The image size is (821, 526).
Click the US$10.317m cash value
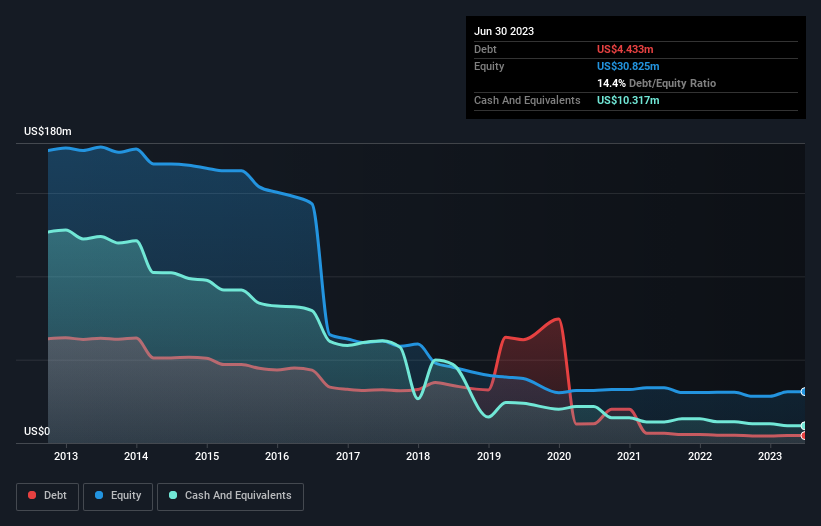point(628,100)
